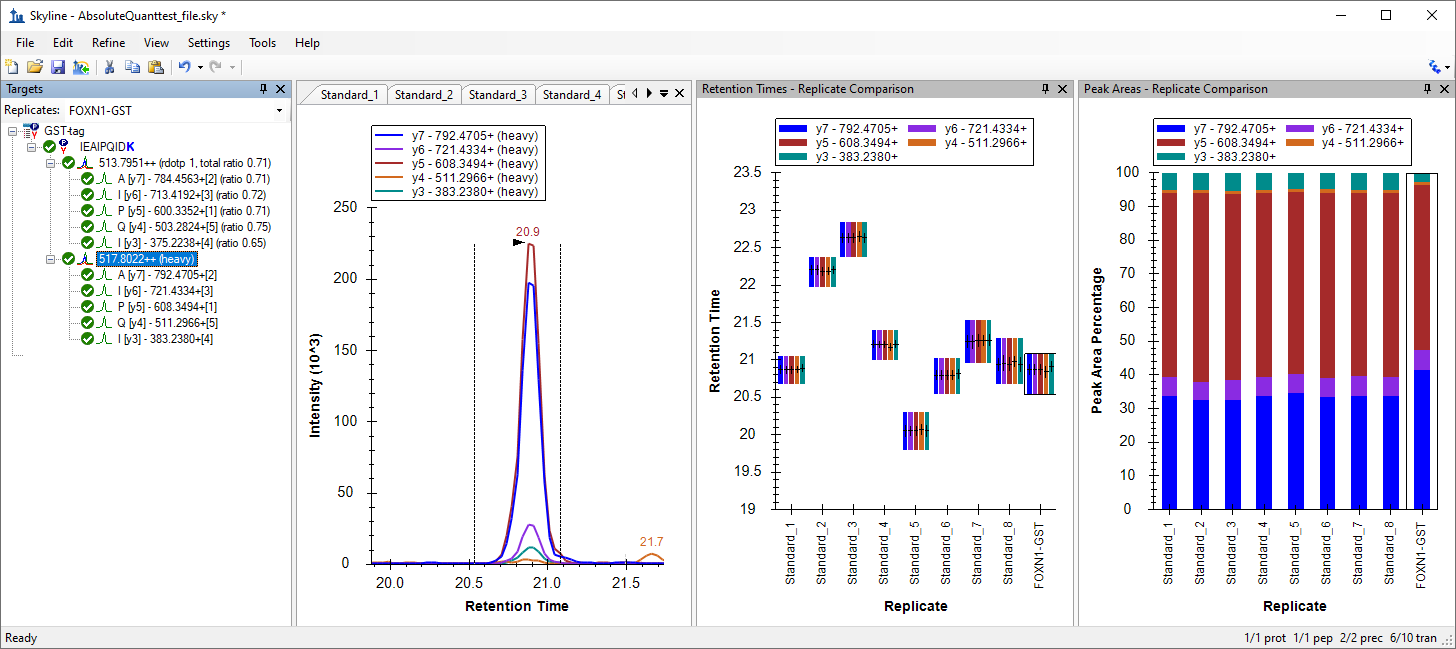
Task: Show earlier chromatogram tabs with left arrow
Action: (x=634, y=93)
